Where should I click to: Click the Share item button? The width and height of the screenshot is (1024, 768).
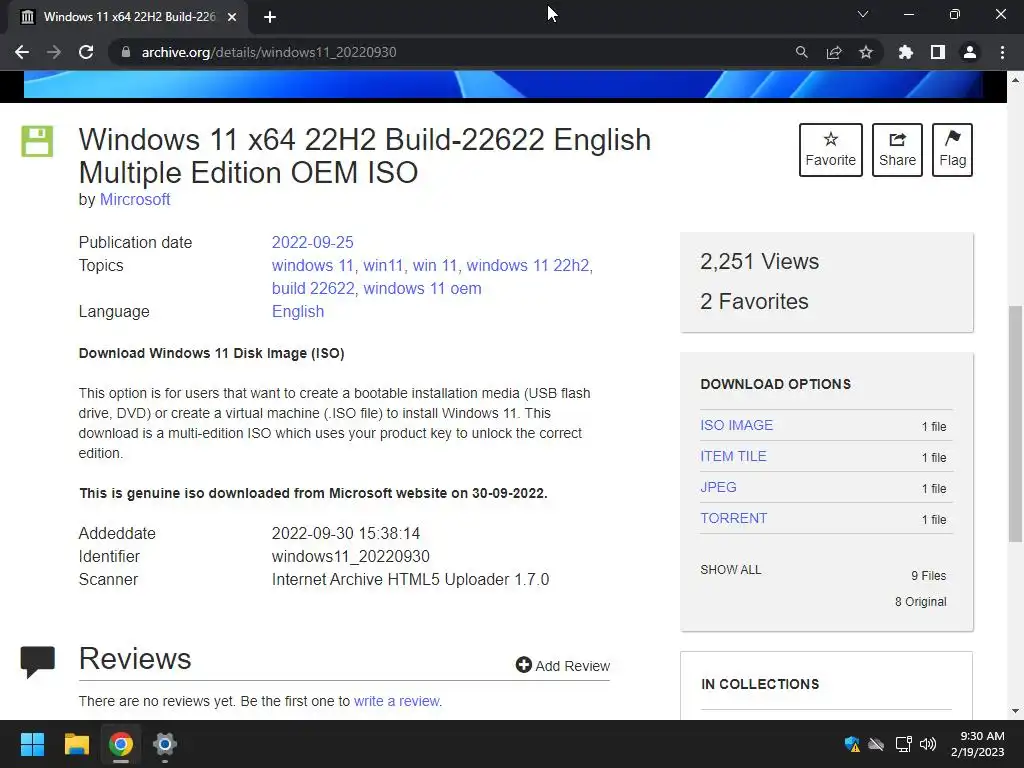pos(897,150)
